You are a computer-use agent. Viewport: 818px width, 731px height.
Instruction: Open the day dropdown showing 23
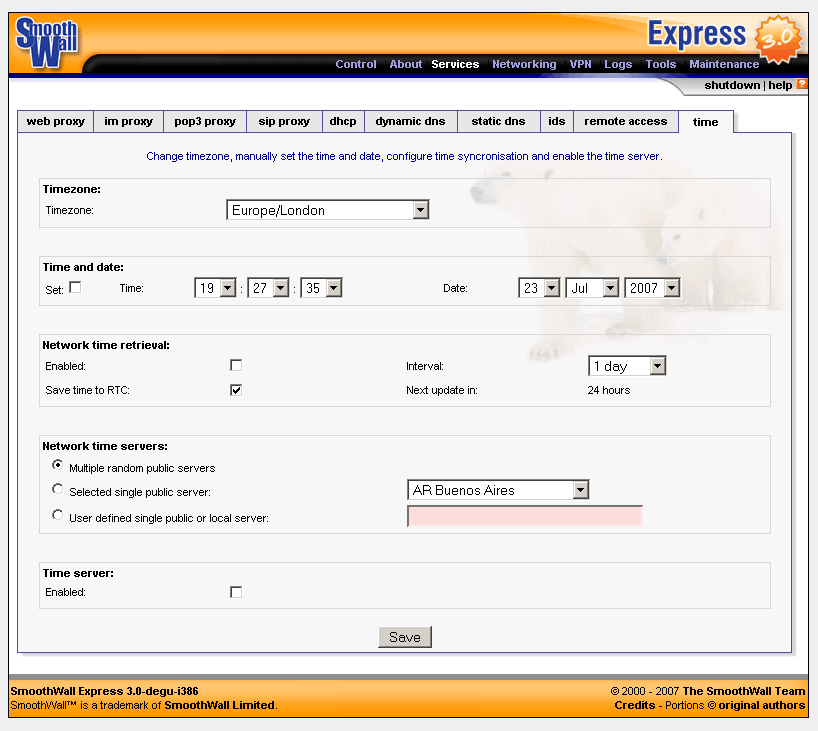pyautogui.click(x=539, y=287)
